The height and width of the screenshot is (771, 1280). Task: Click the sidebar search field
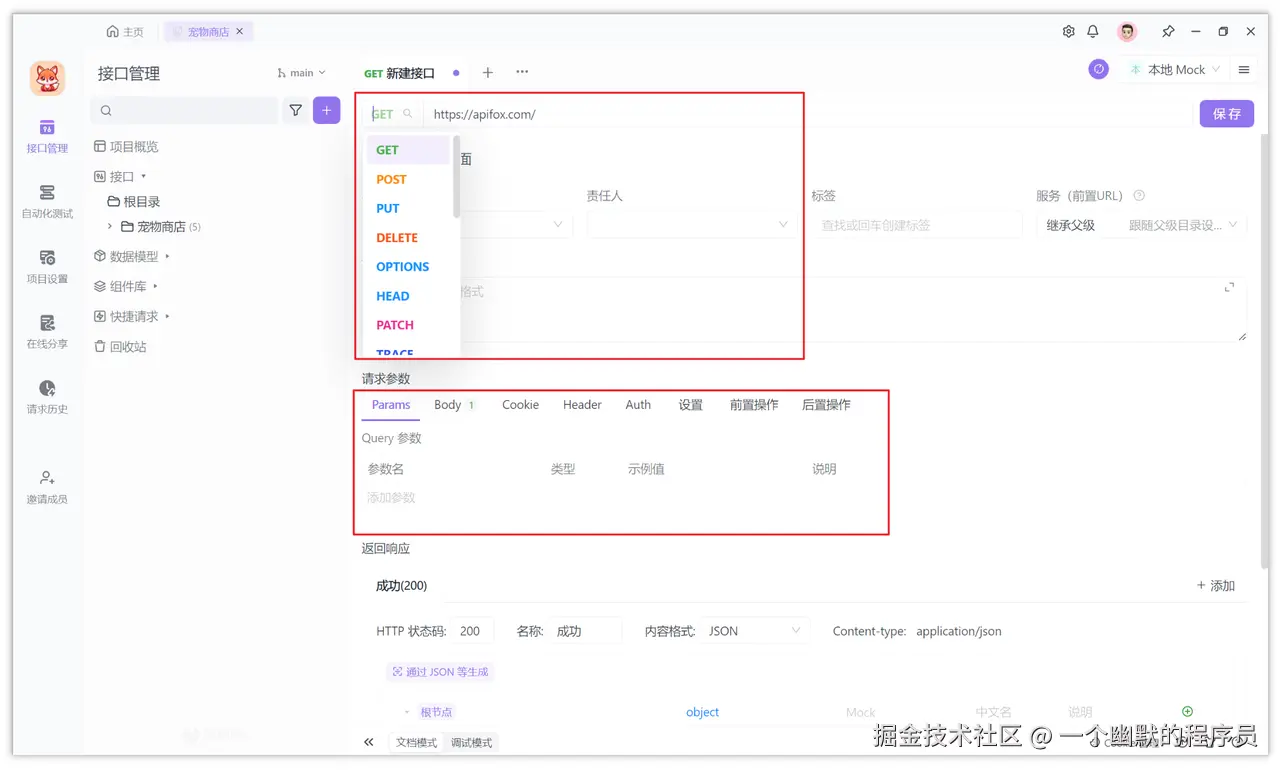pos(185,110)
